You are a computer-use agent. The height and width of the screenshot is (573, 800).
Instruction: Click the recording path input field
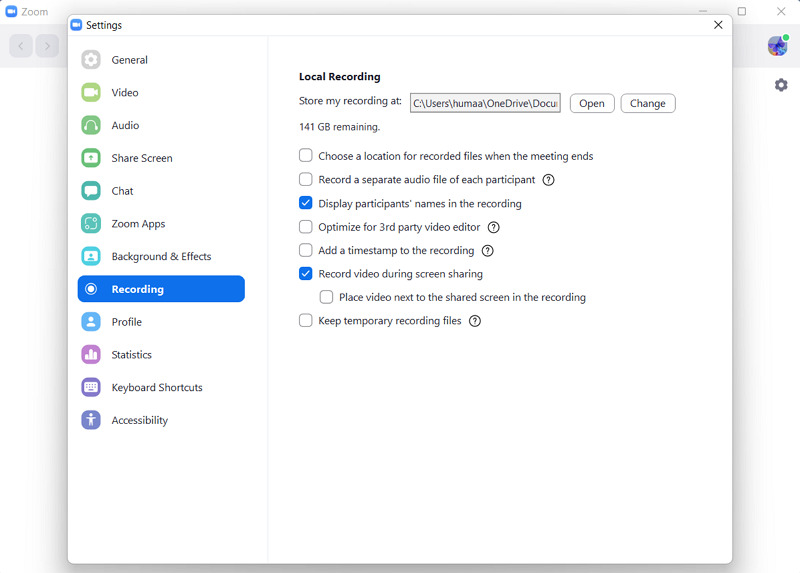pos(485,103)
